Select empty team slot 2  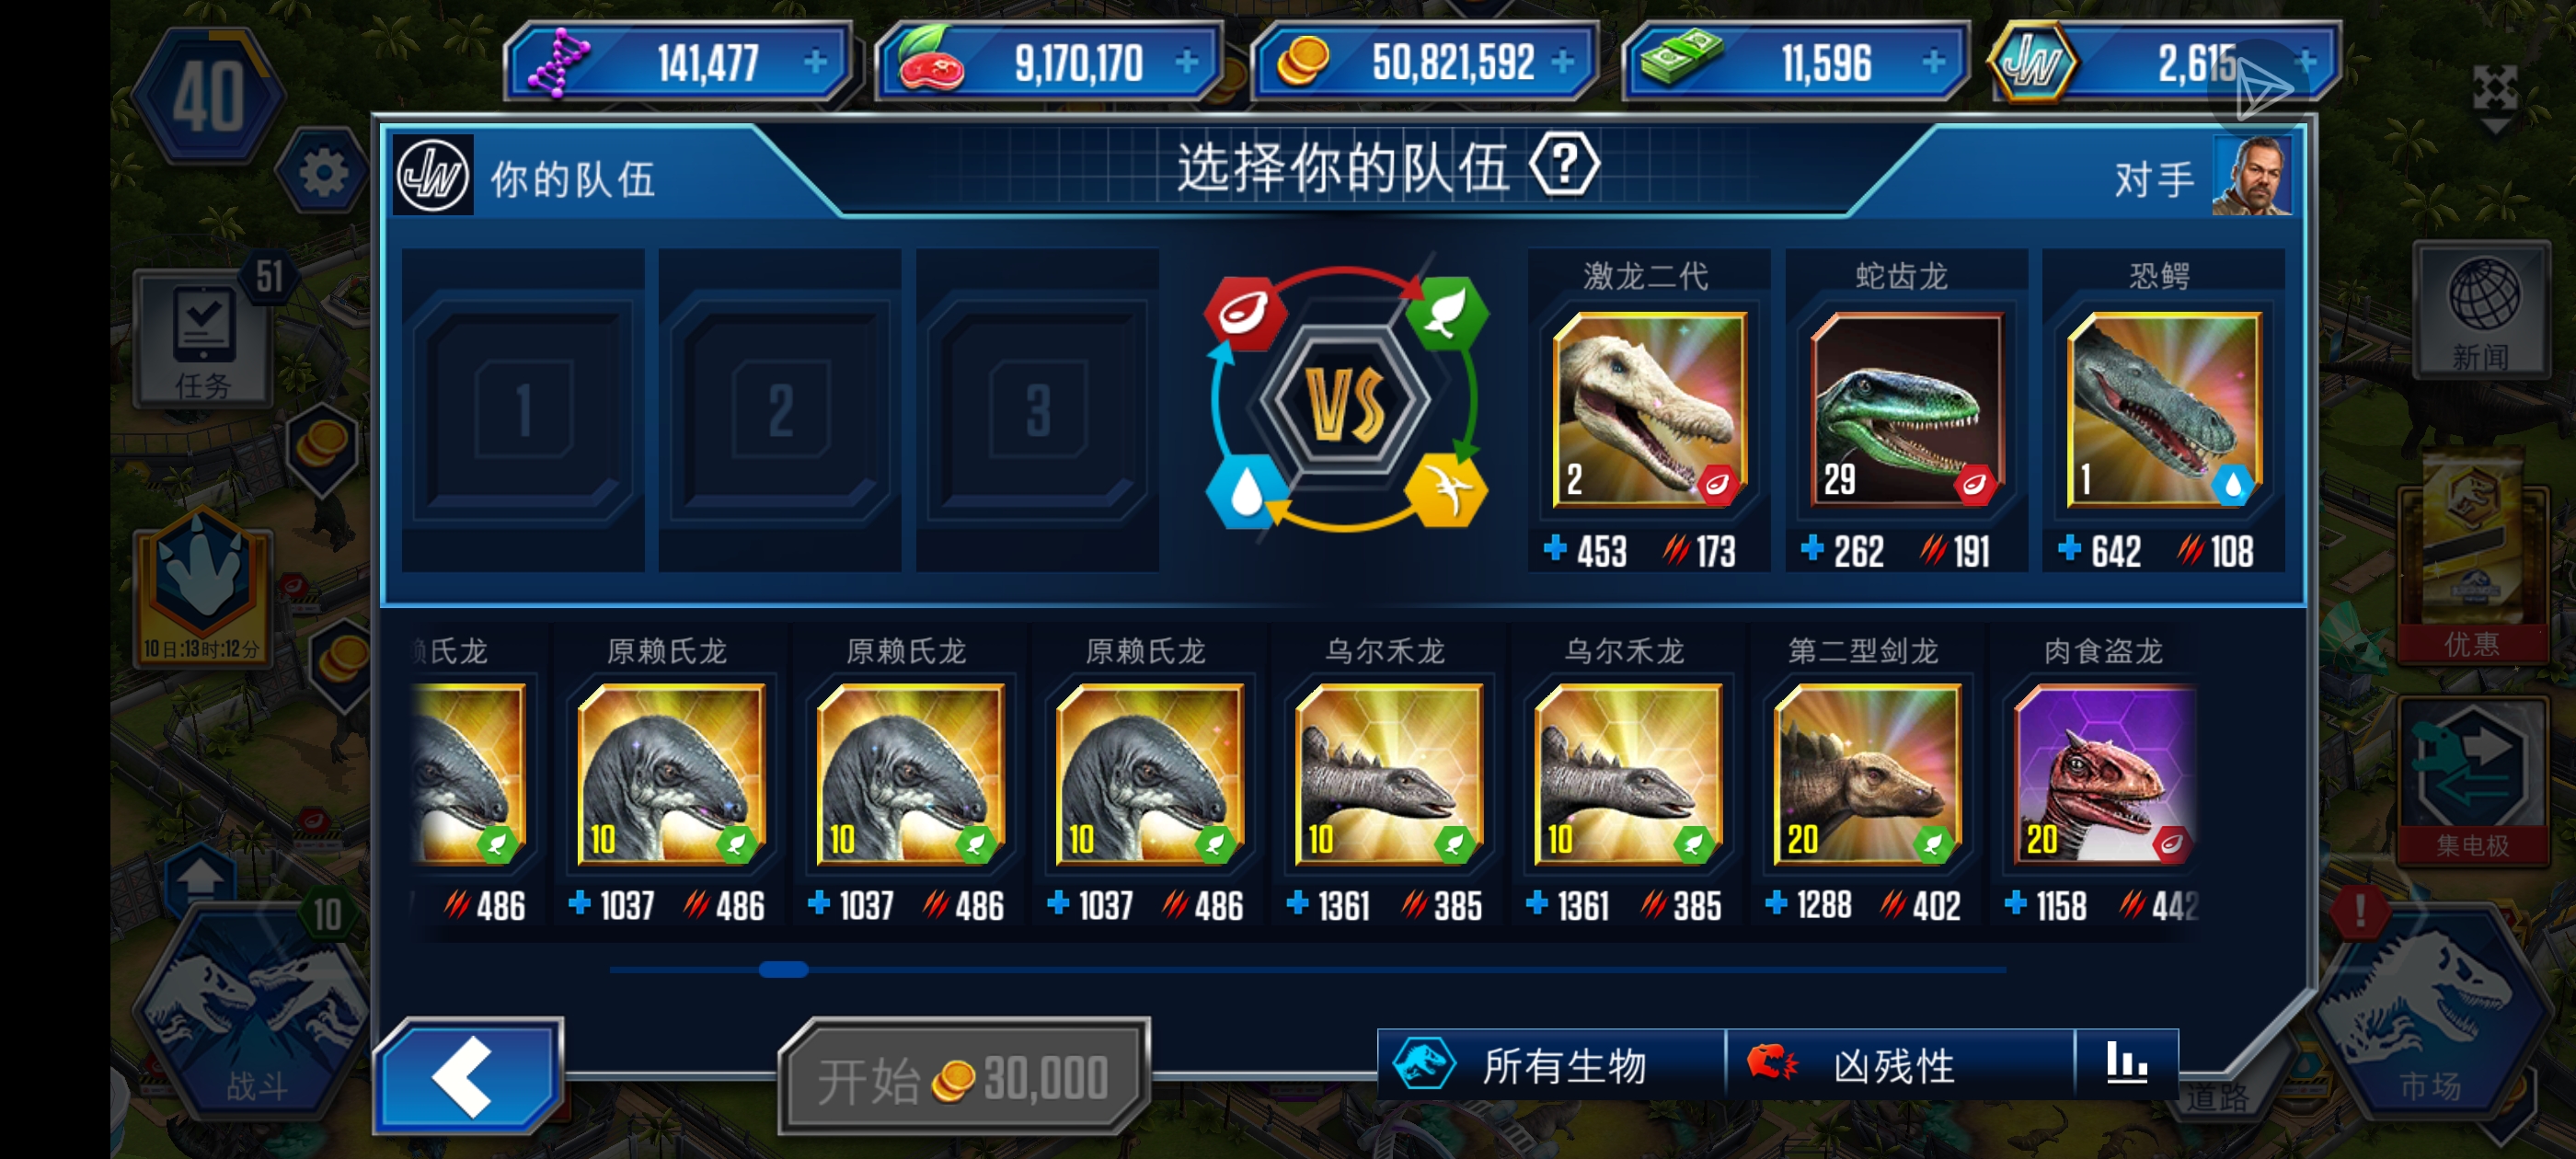[x=780, y=411]
